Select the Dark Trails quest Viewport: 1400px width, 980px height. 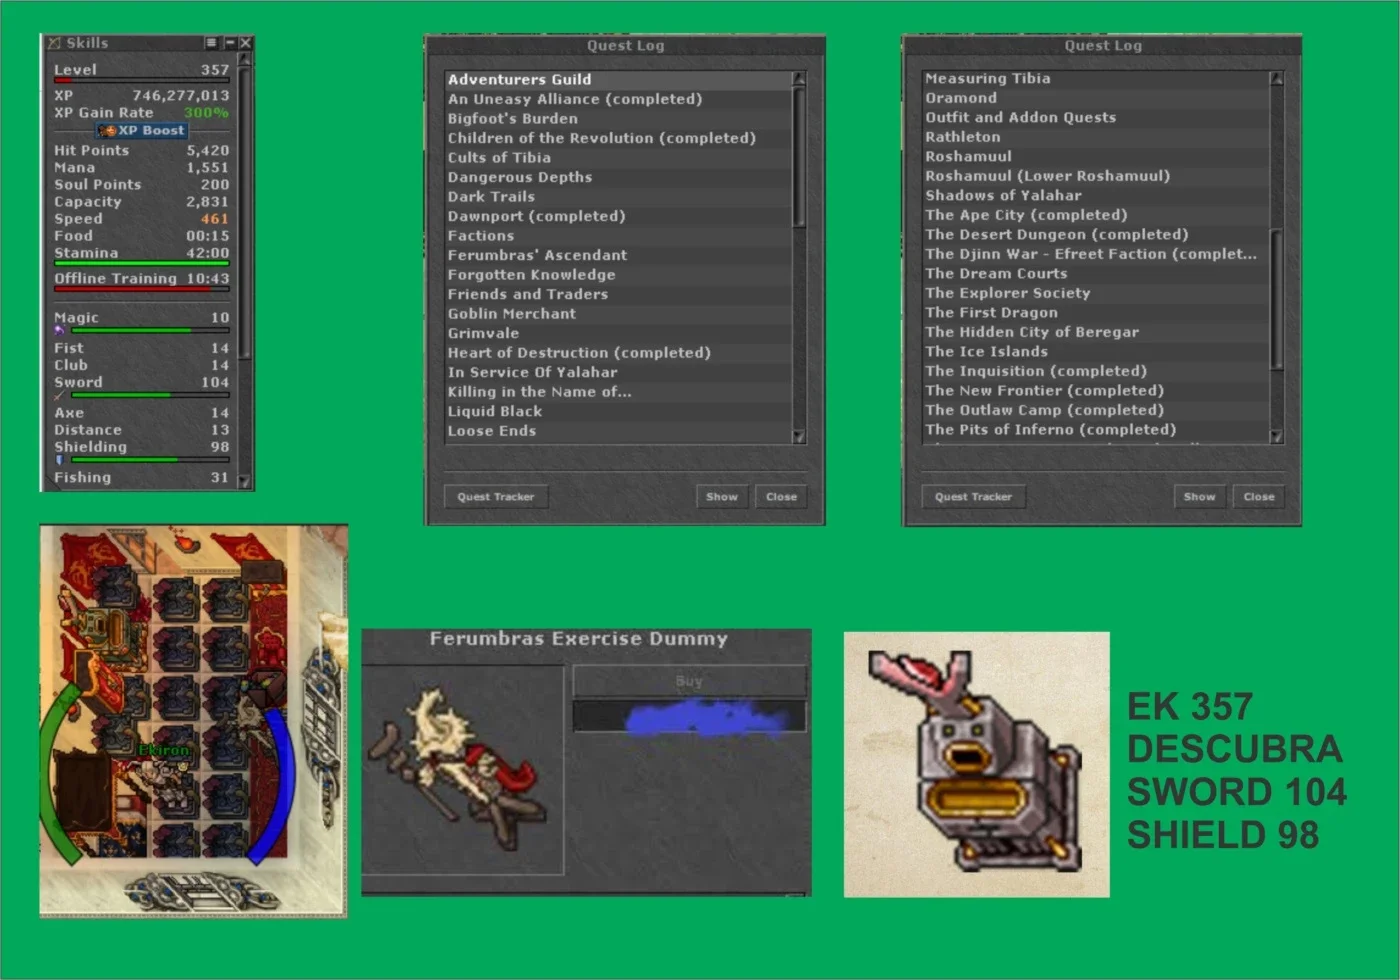pos(618,196)
